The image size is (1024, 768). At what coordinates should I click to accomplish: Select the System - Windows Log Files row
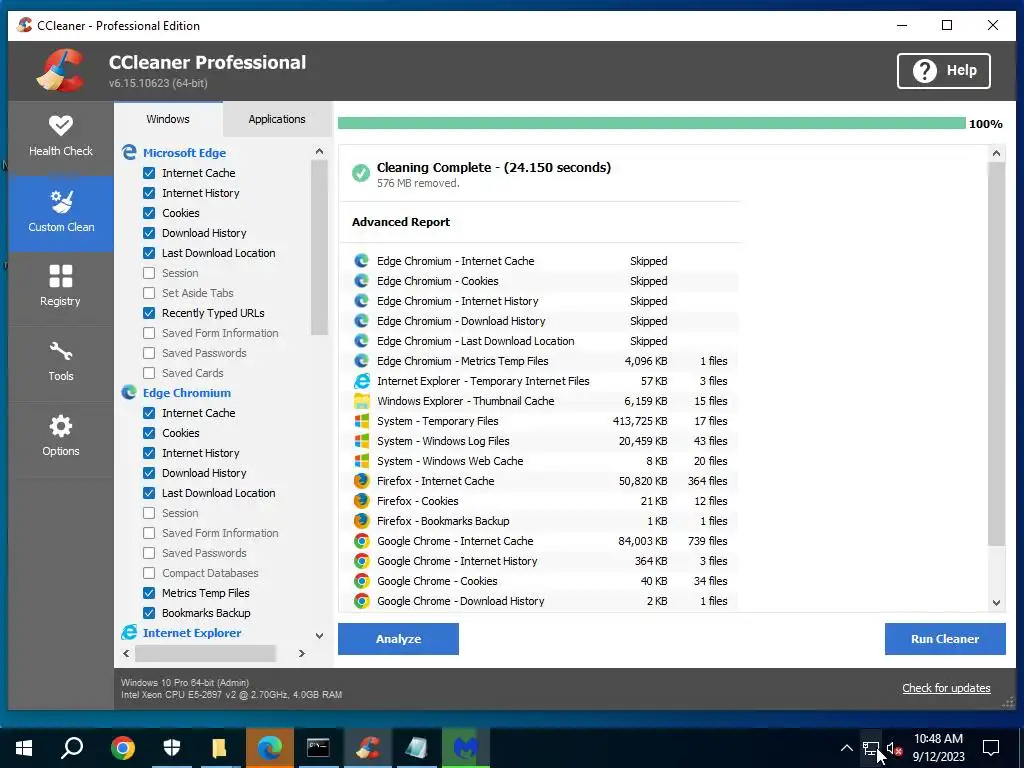tap(542, 441)
